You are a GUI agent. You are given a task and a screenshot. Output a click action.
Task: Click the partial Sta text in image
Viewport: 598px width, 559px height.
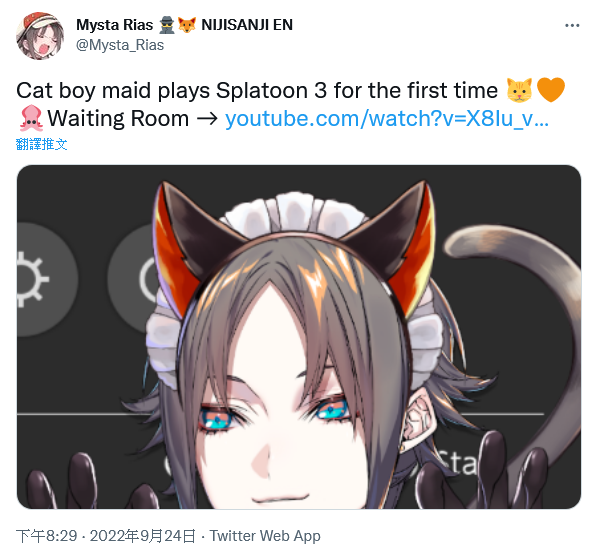click(x=456, y=462)
